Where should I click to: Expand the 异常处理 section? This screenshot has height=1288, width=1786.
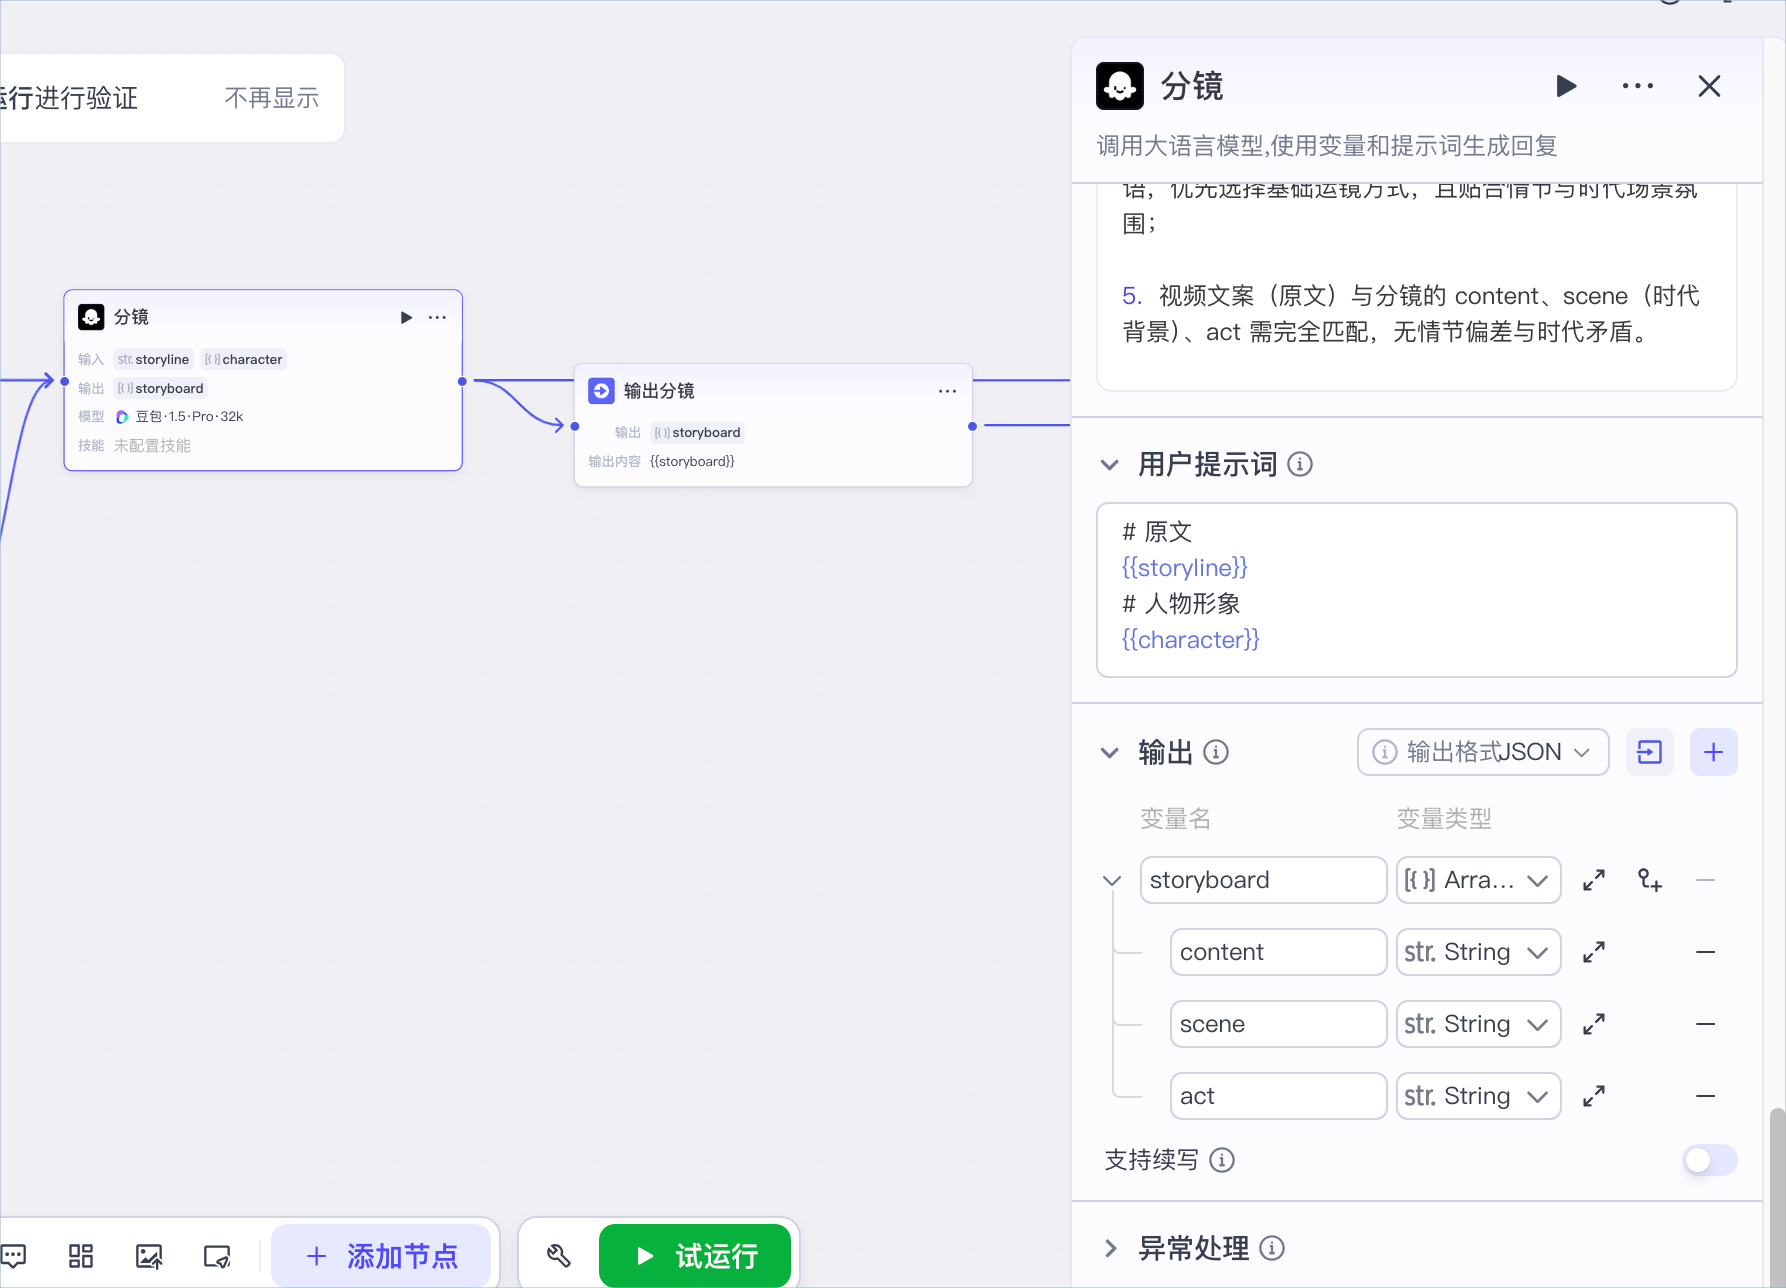tap(1110, 1248)
